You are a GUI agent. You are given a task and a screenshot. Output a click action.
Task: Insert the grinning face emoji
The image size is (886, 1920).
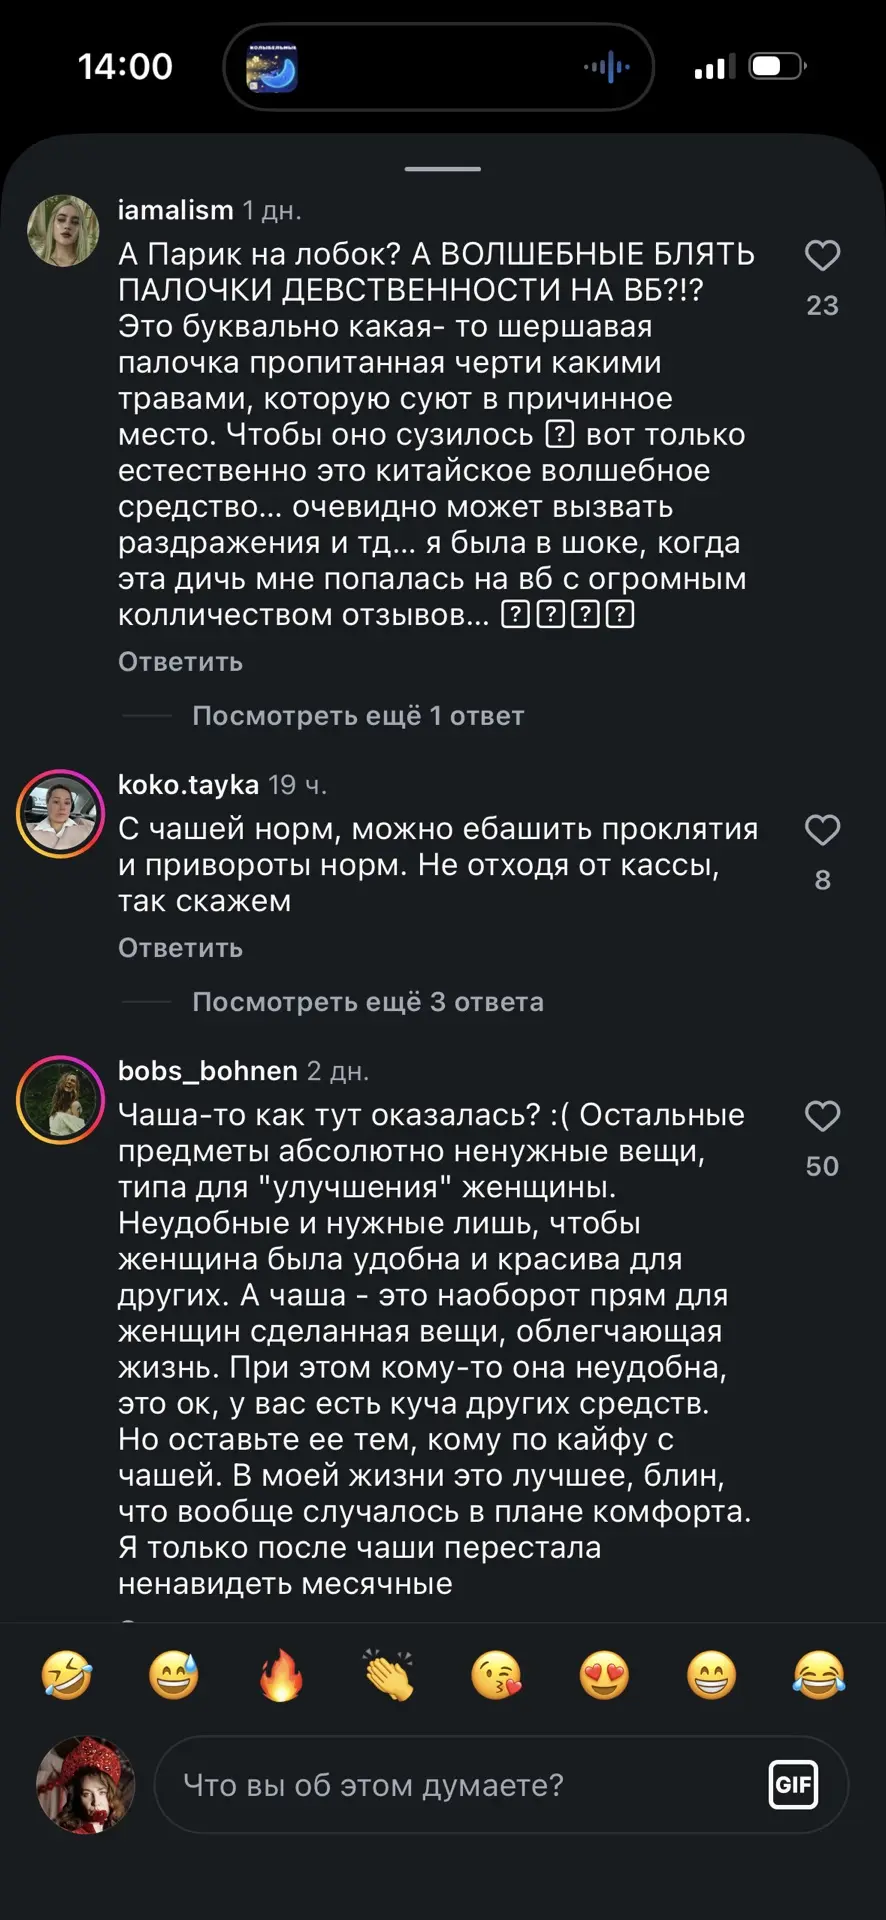712,1675
